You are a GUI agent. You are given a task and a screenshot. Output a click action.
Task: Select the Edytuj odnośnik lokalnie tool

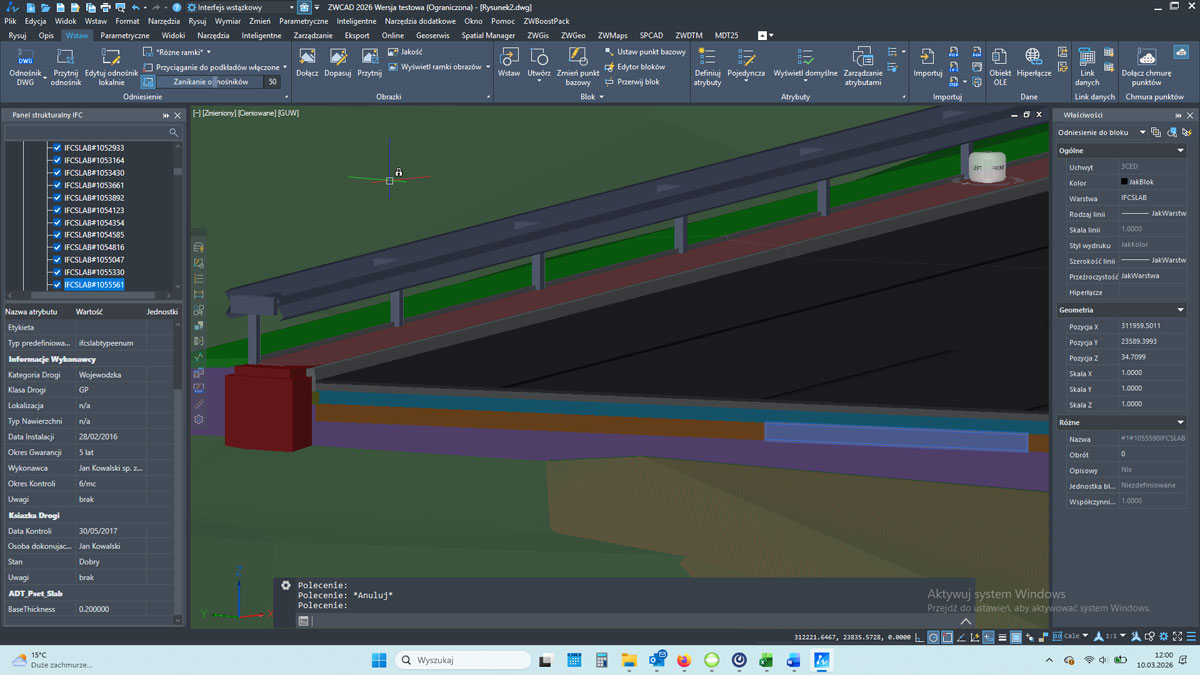(x=111, y=59)
